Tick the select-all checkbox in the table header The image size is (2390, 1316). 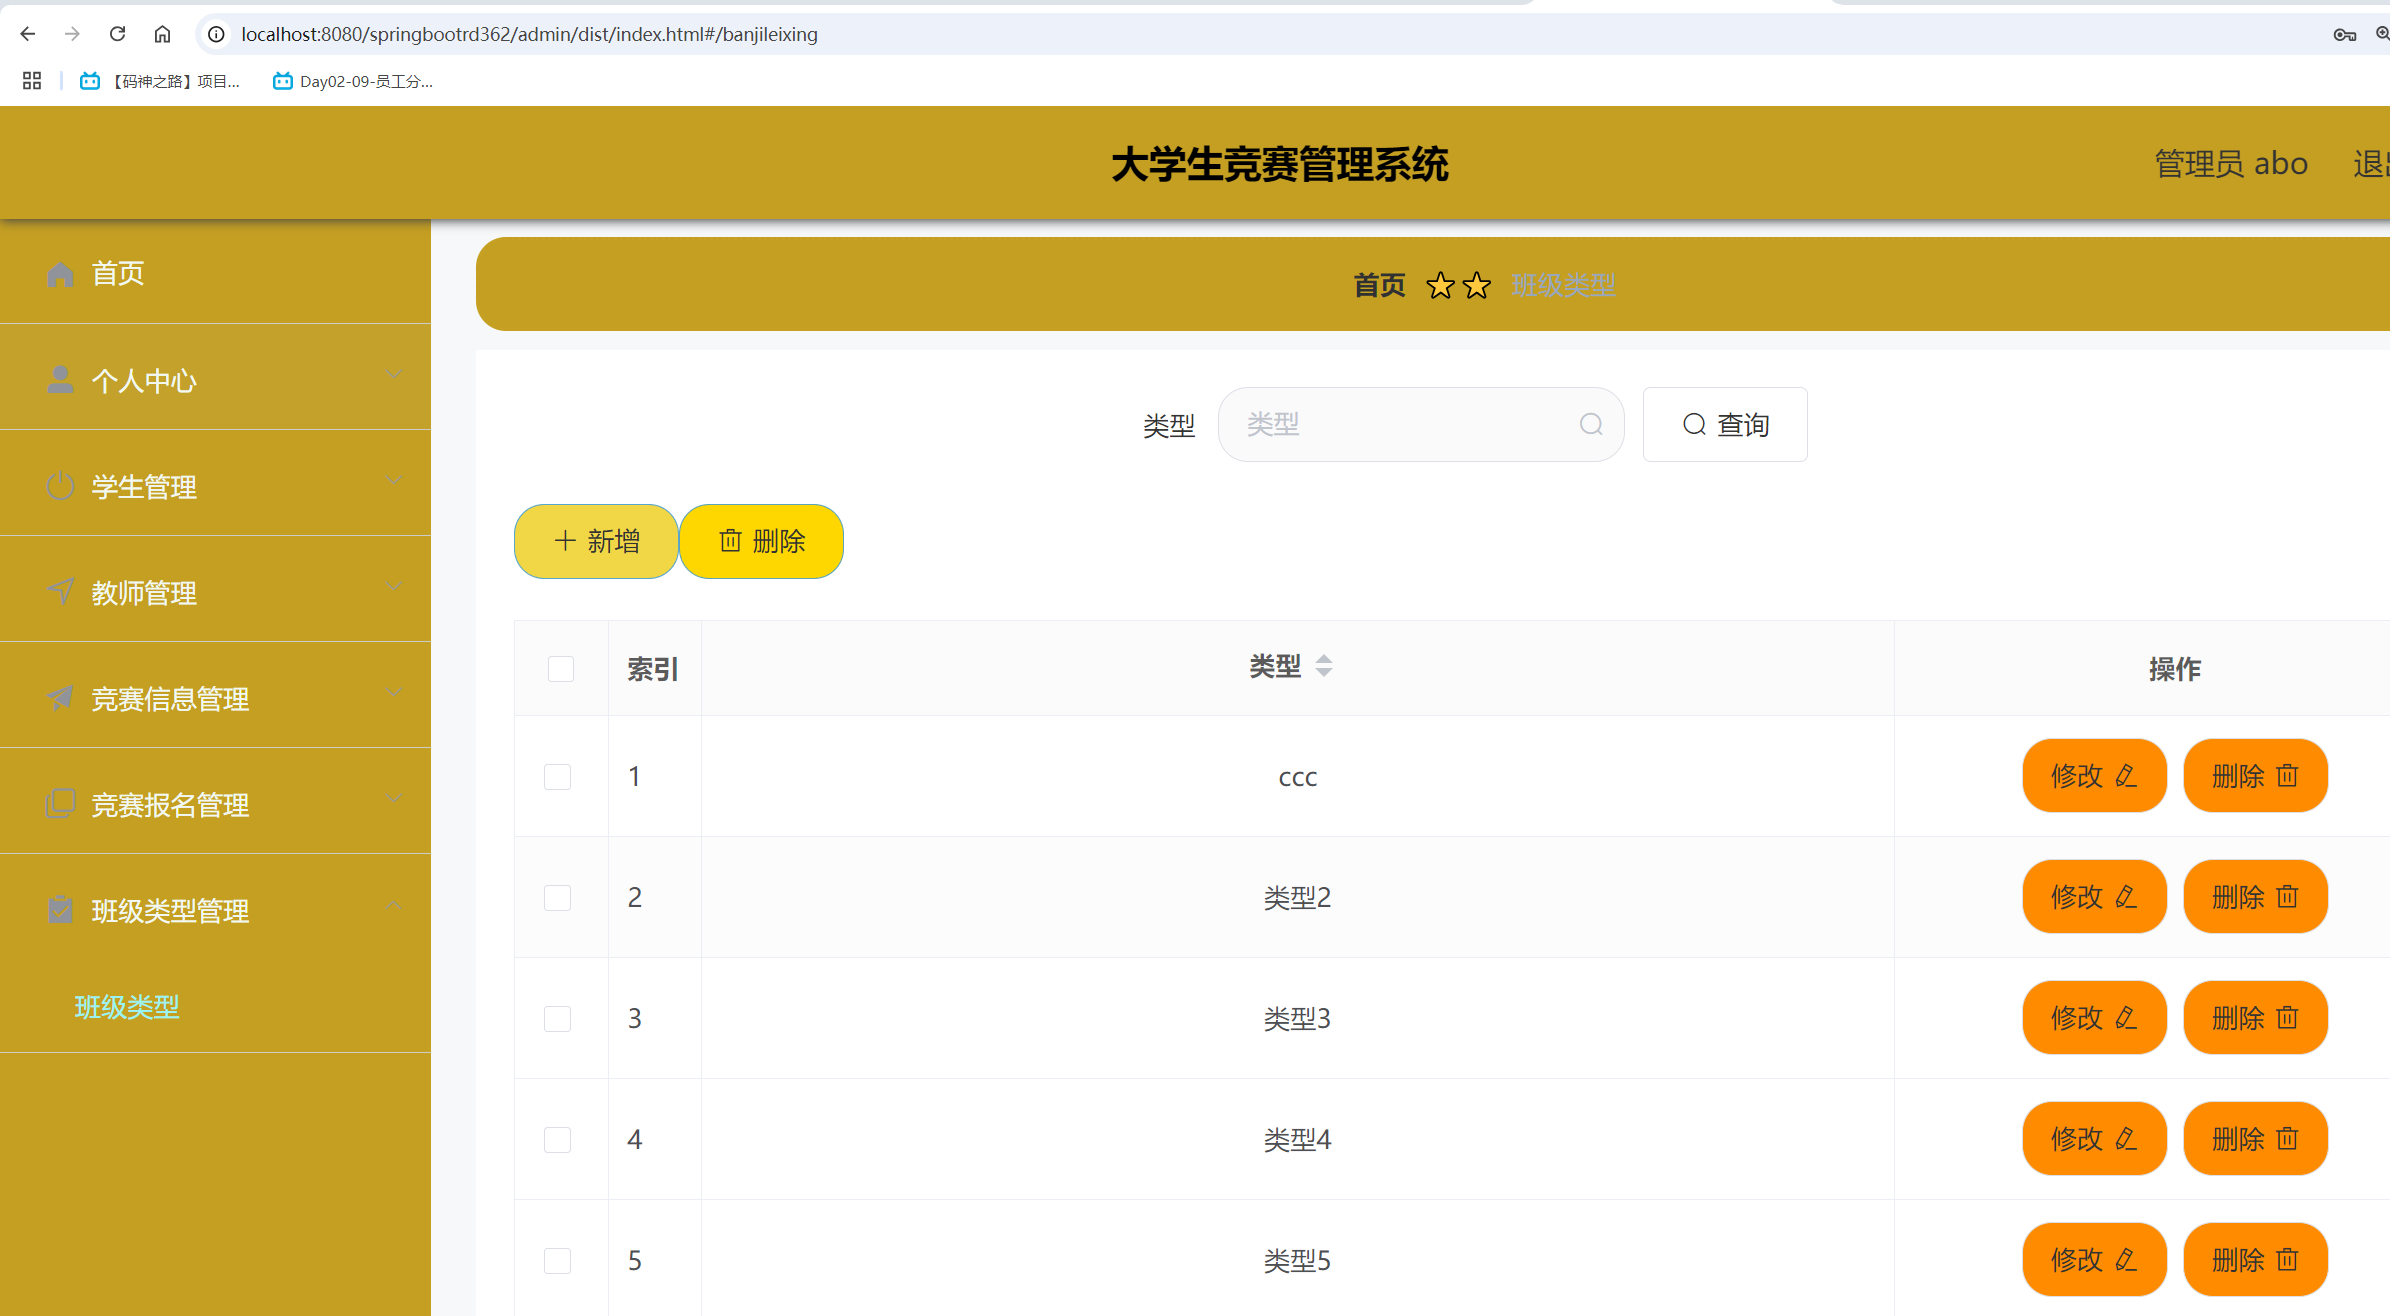(561, 669)
